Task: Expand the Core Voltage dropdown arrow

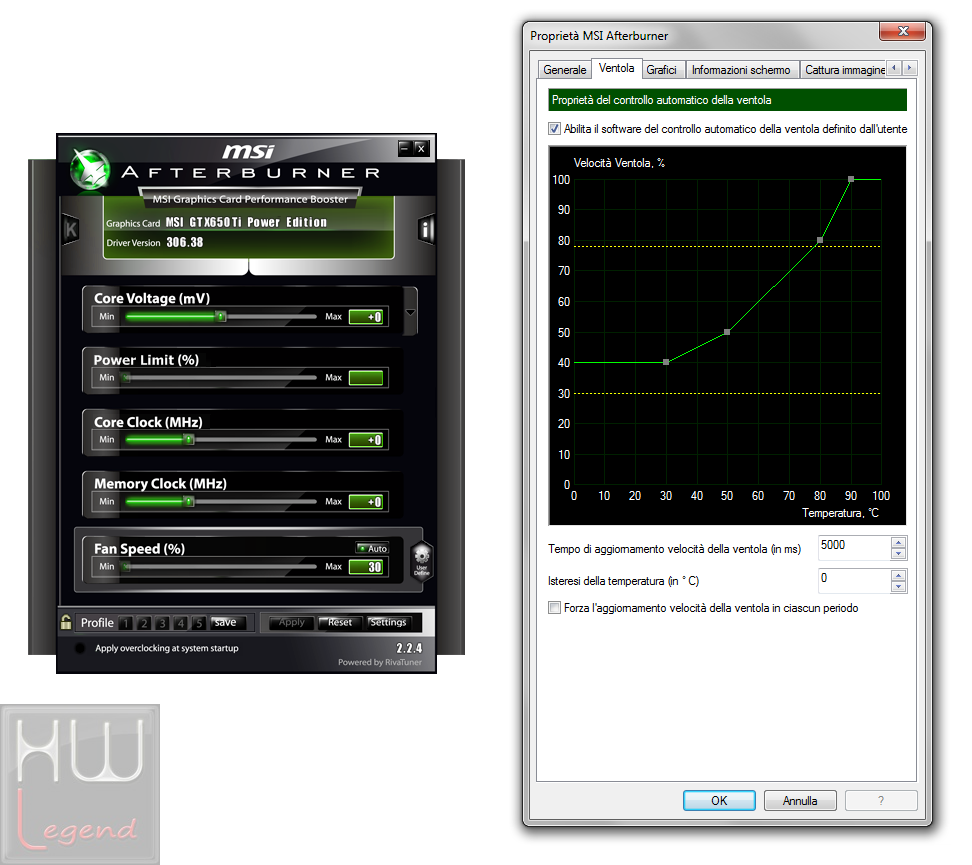Action: (410, 312)
